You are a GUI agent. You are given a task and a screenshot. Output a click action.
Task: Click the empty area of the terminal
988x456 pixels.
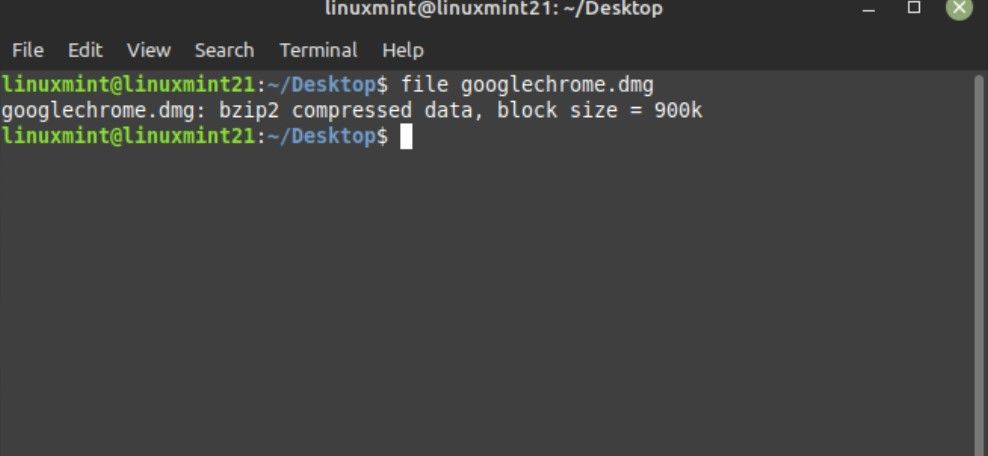[480, 300]
